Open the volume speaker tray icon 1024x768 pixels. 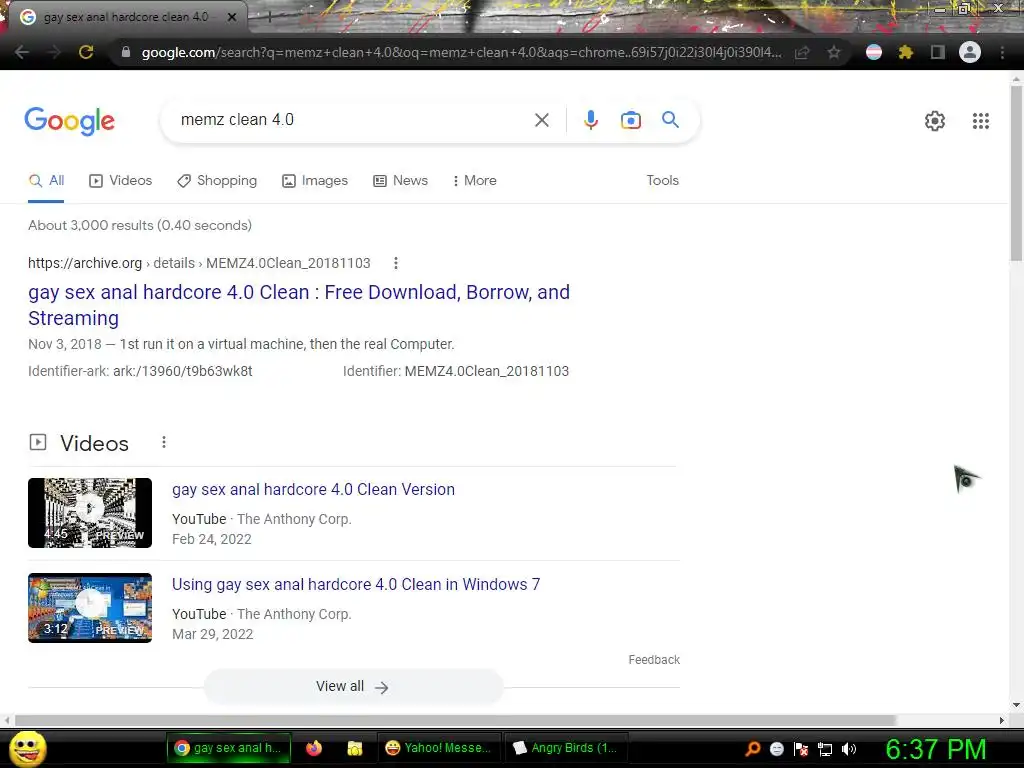click(x=849, y=749)
